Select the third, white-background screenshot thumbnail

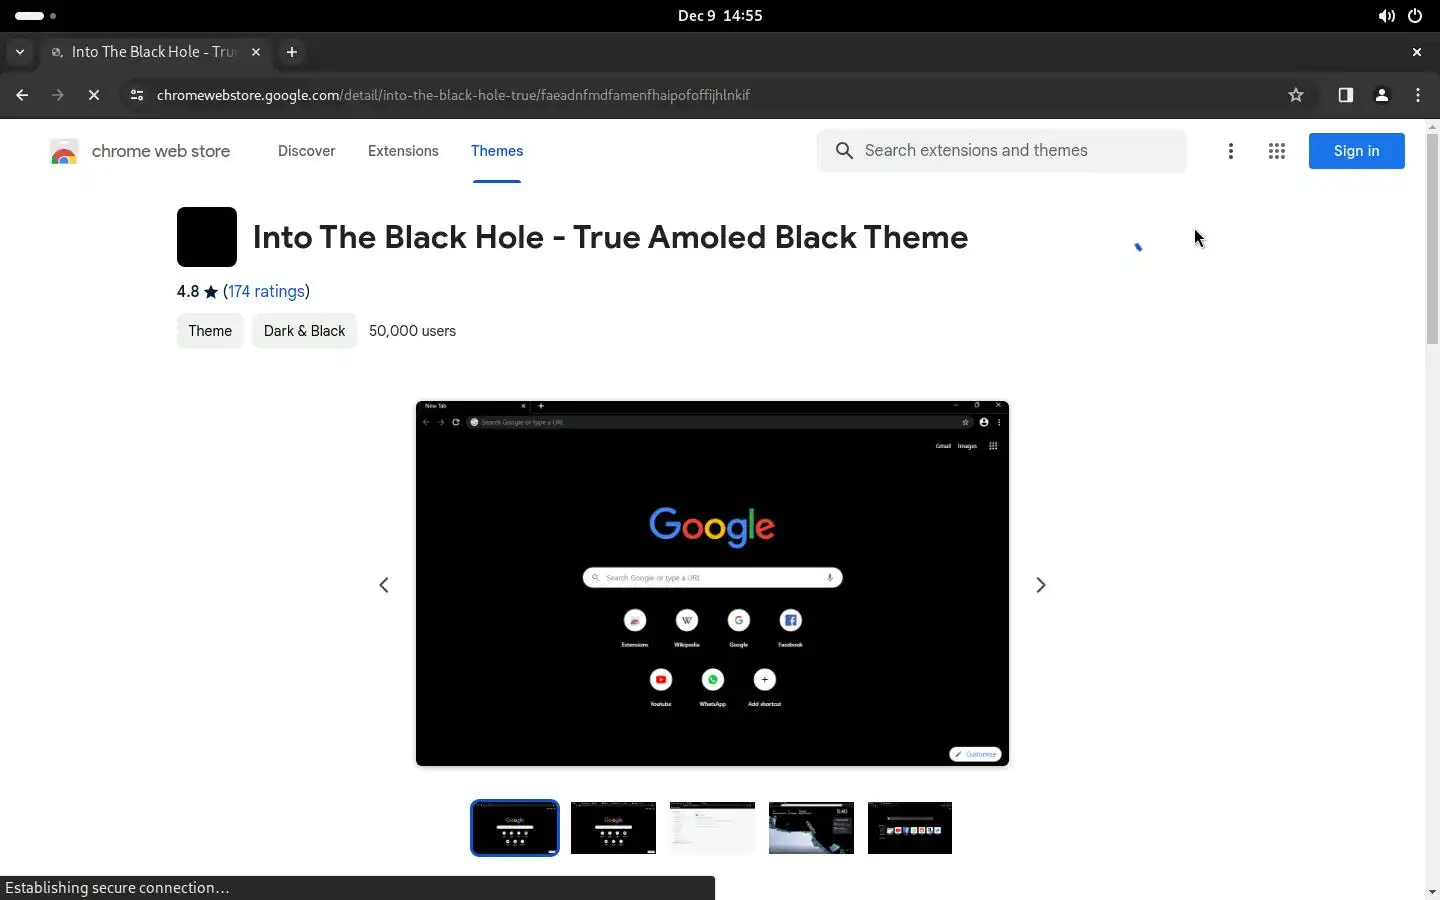point(712,828)
